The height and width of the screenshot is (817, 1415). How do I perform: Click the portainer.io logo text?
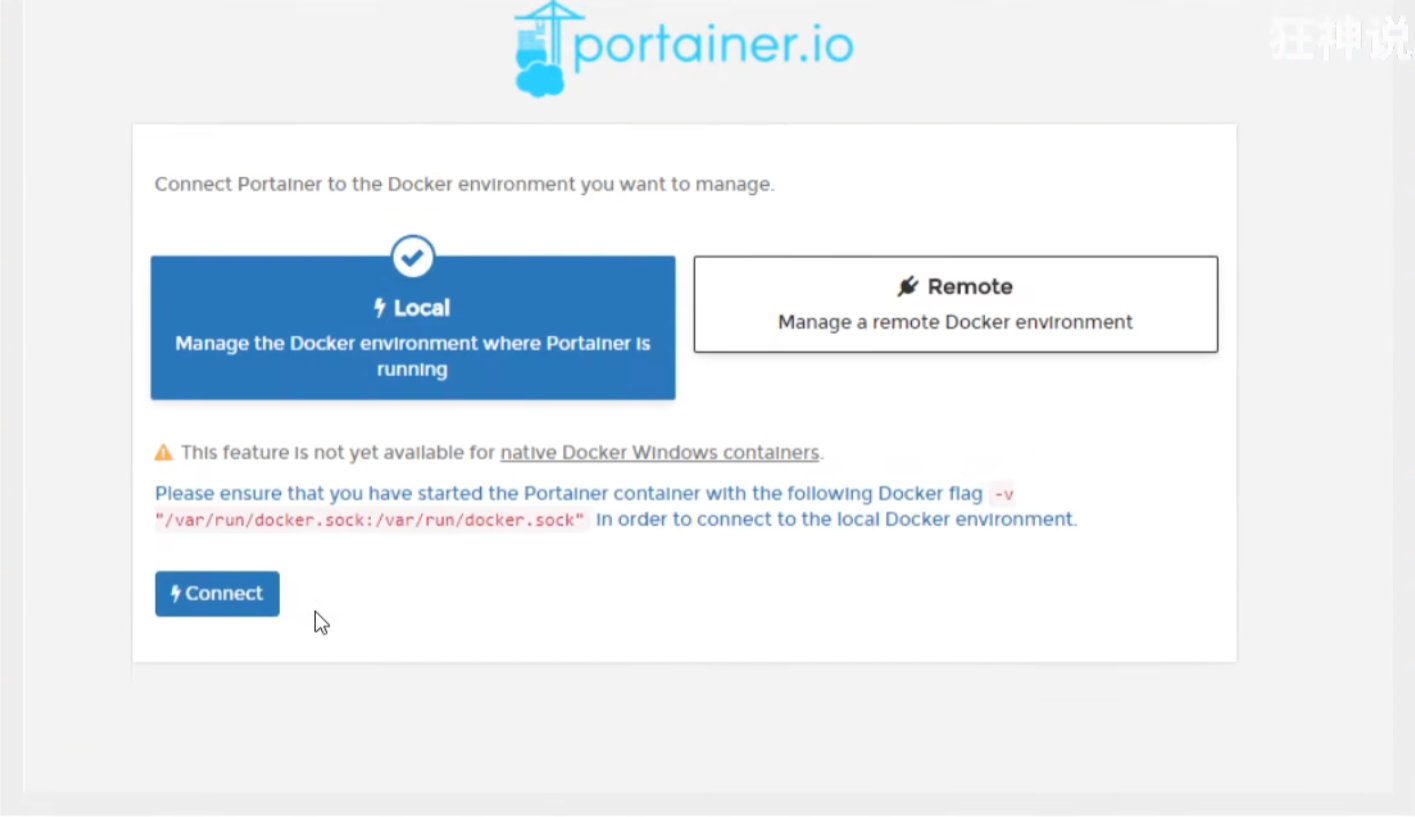[713, 45]
